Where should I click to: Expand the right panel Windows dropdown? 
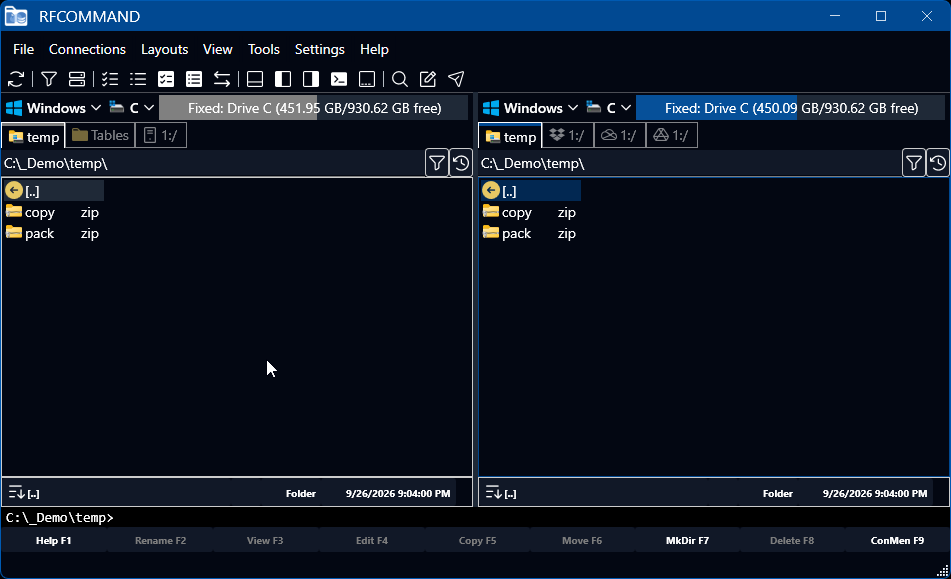[x=530, y=108]
